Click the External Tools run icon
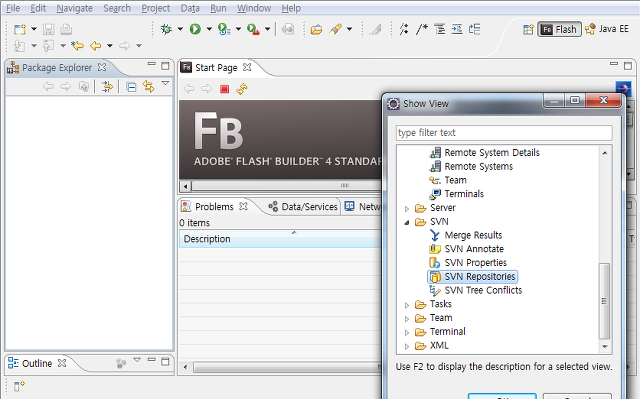 [x=253, y=29]
